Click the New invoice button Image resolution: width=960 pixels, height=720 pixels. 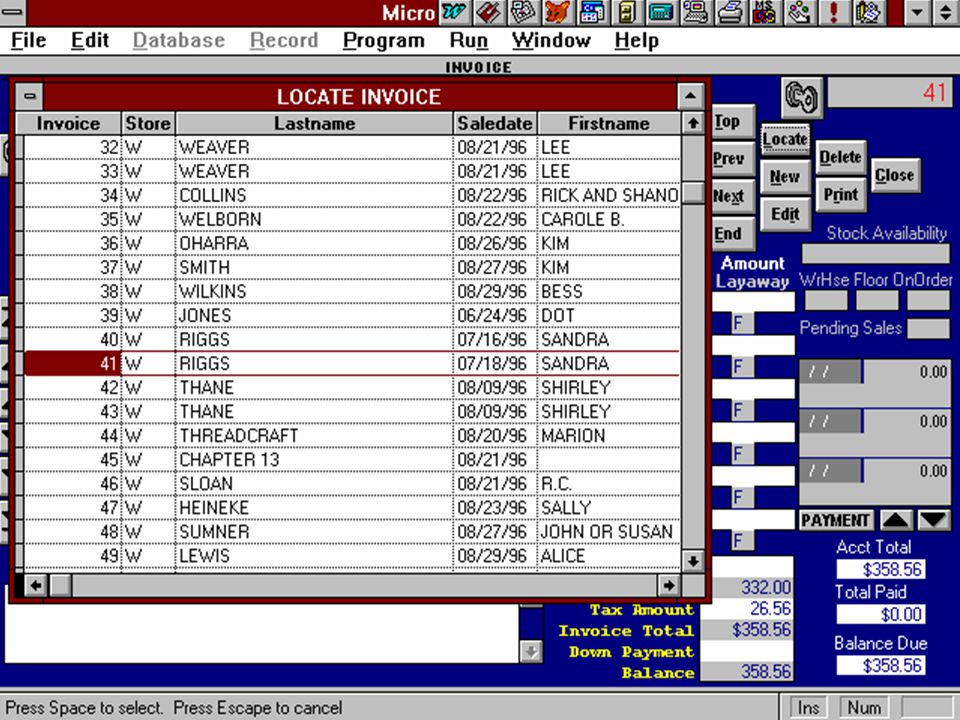coord(785,178)
